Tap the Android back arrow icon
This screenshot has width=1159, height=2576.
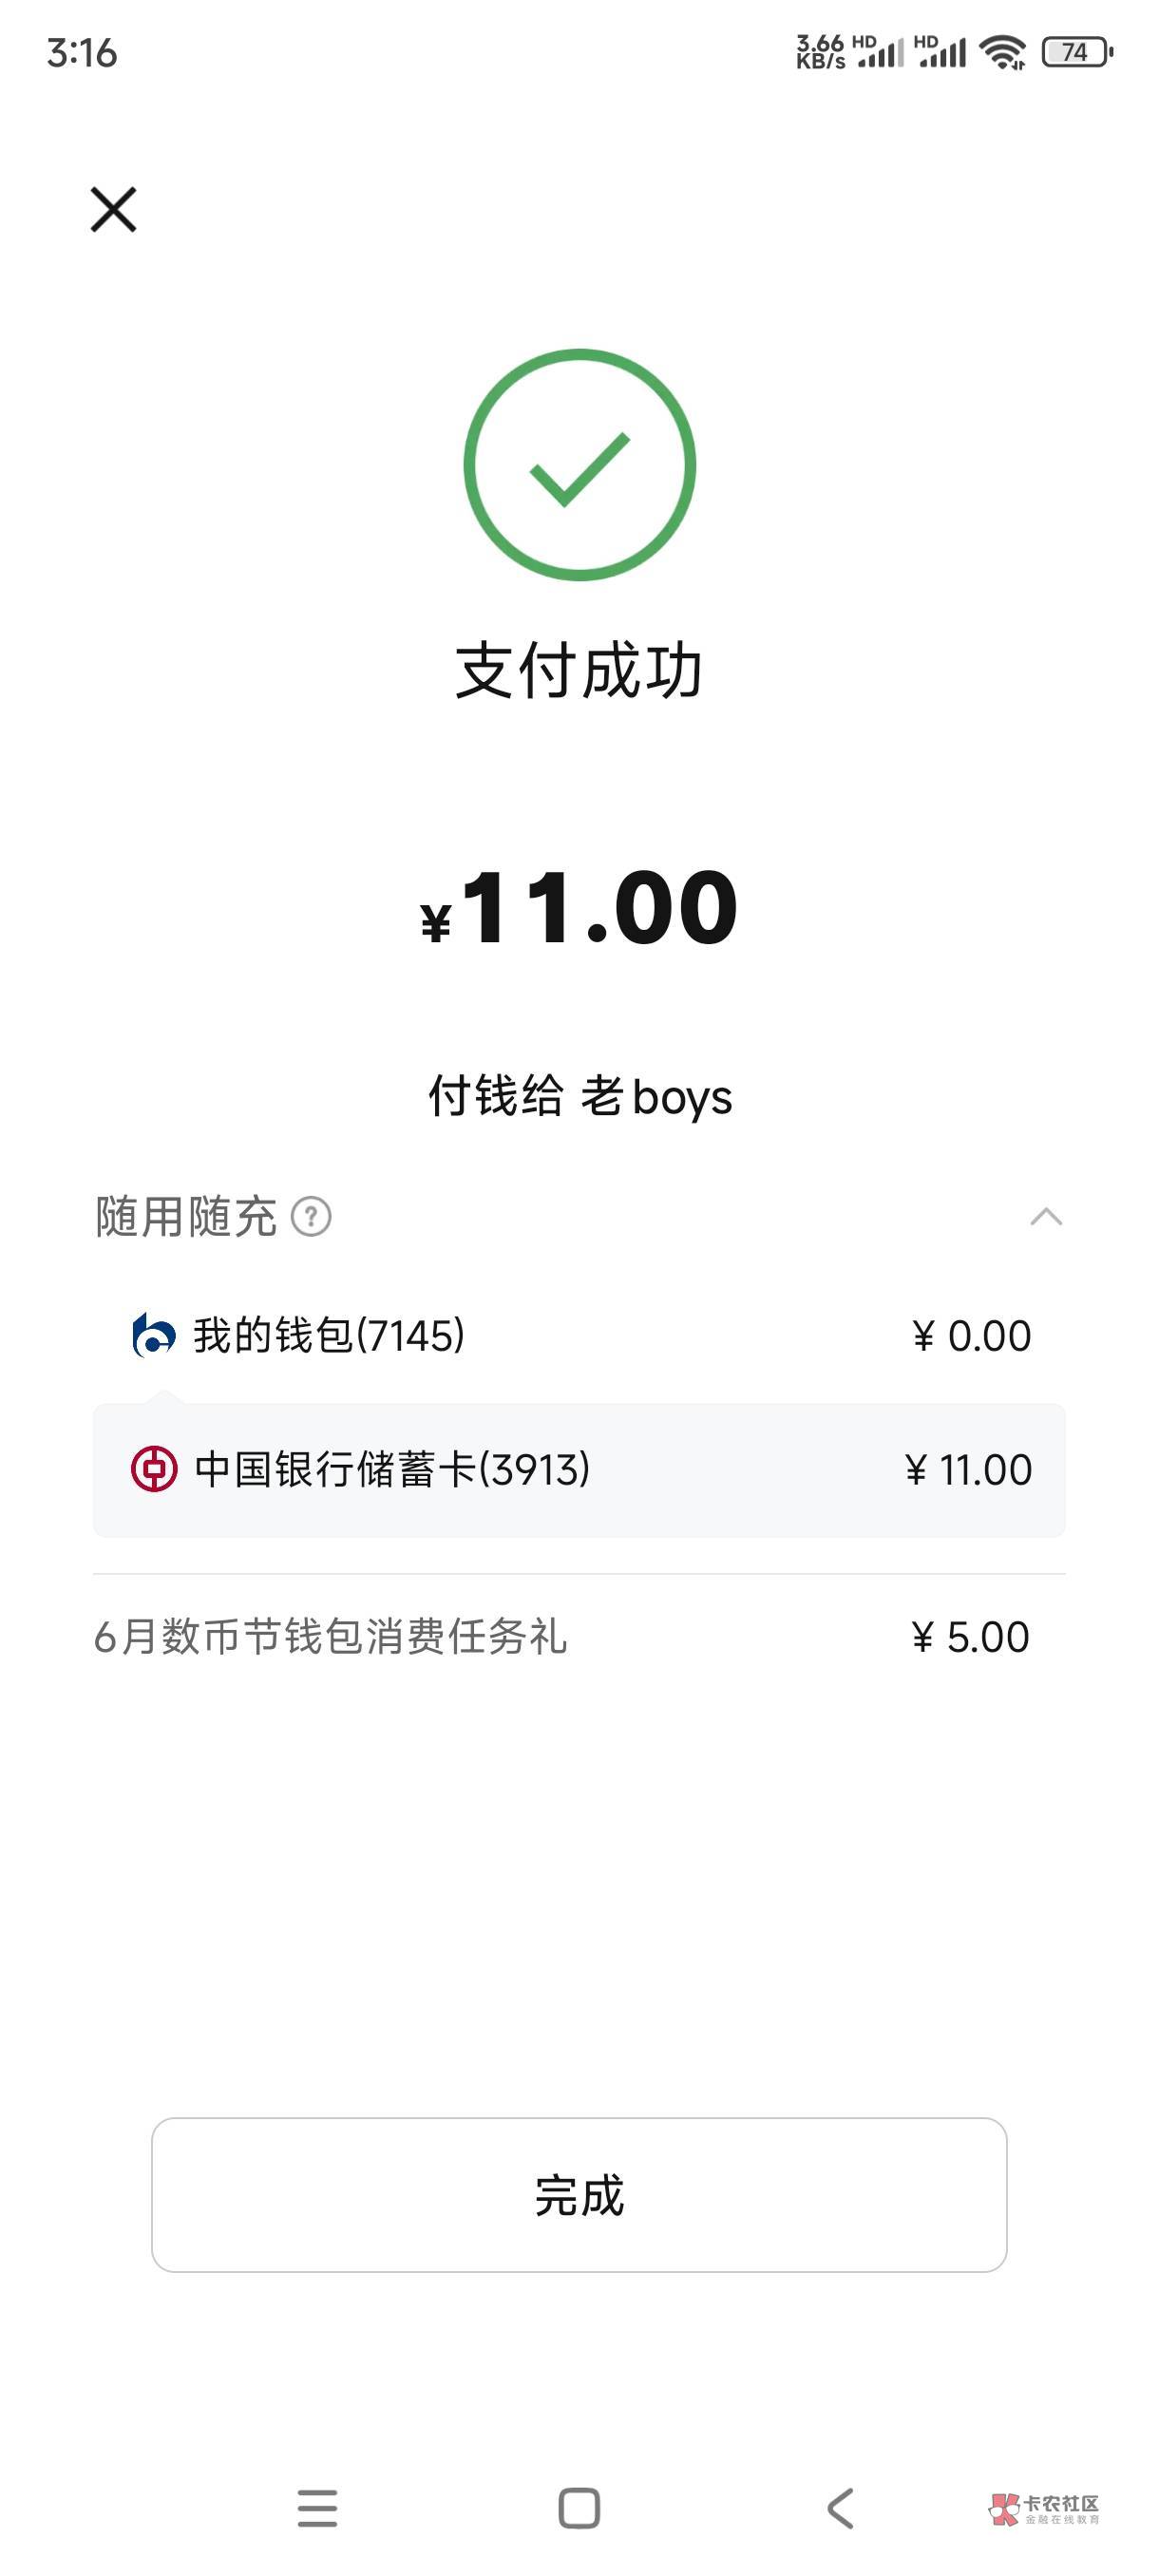tap(841, 2508)
